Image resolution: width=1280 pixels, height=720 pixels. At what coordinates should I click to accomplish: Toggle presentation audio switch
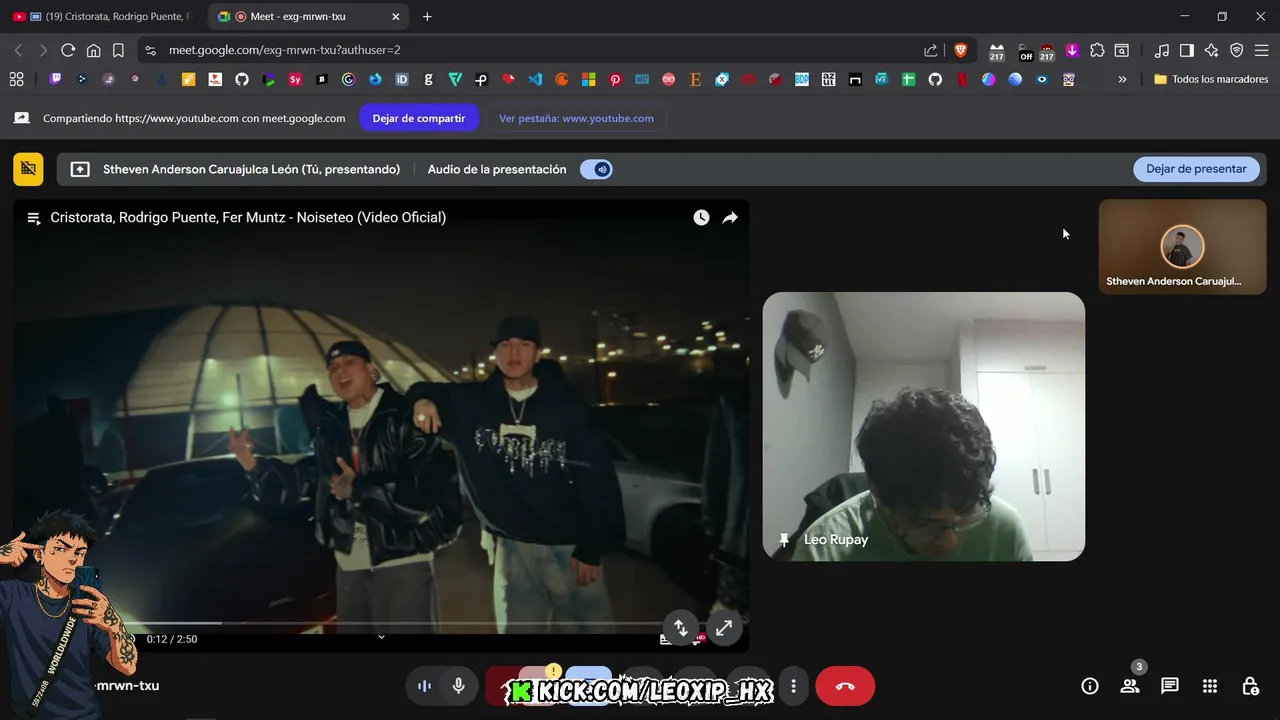coord(596,169)
